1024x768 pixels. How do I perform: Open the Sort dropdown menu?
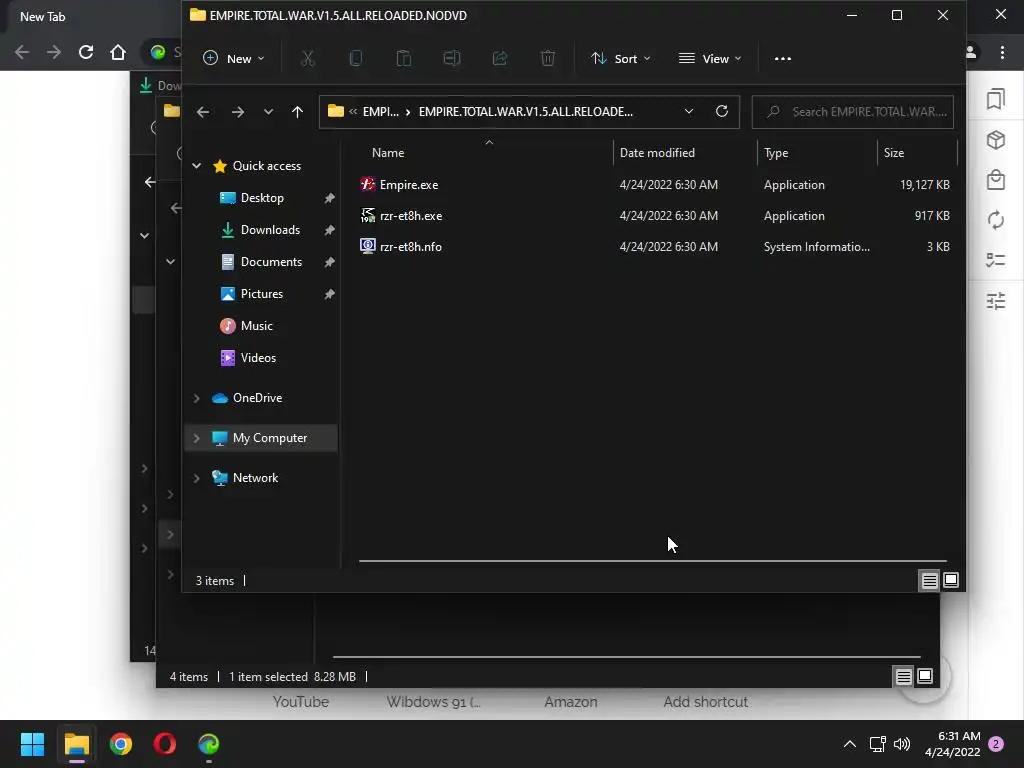[x=620, y=59]
